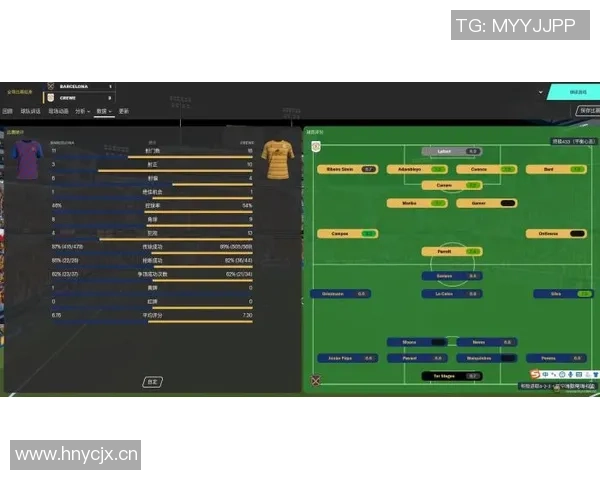Screen dimensions: 600x480
Task: Select goalkeeper Ter Stegen on the pitch
Action: coord(444,376)
